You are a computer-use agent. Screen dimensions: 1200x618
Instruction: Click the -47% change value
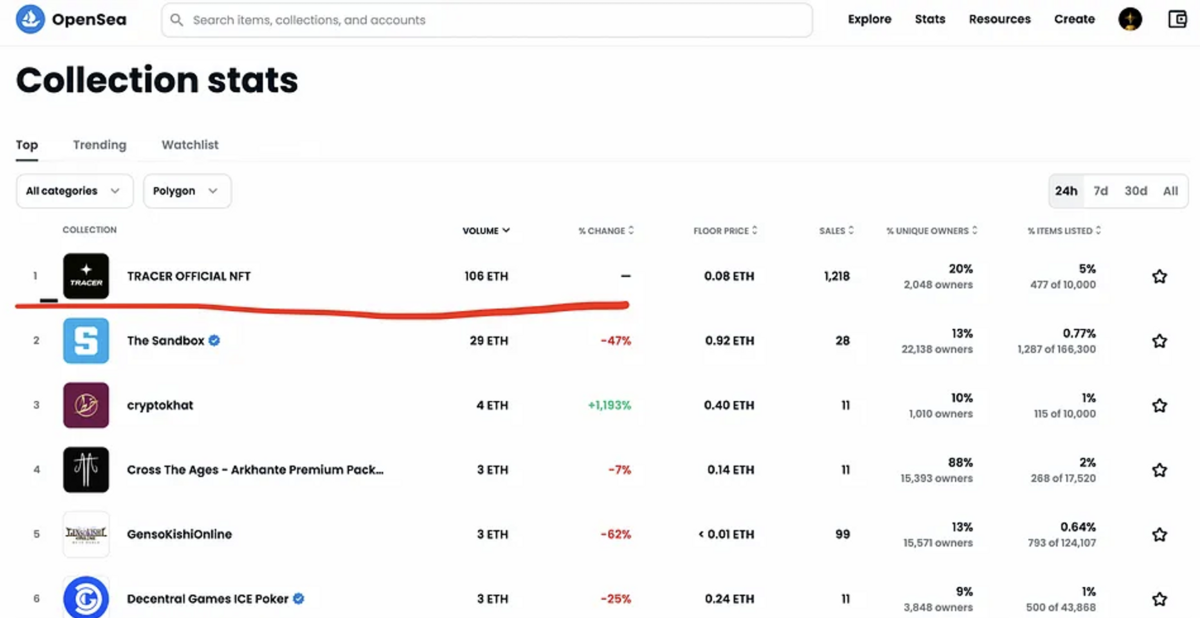[616, 341]
